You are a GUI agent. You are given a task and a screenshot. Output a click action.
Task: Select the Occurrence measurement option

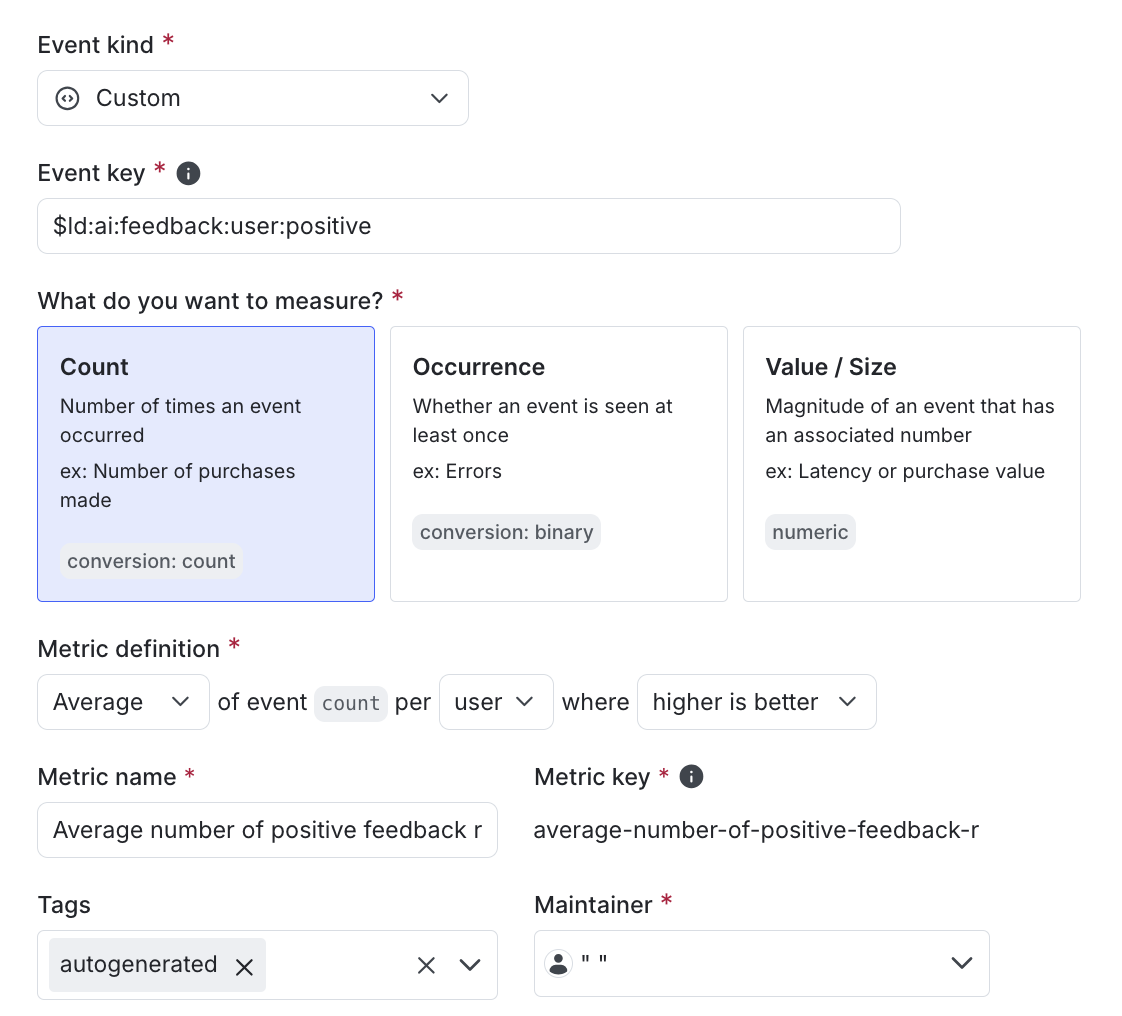tap(558, 464)
